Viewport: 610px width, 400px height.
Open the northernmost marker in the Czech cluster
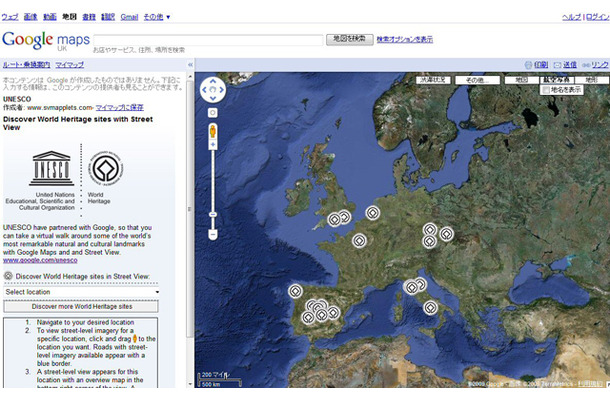[429, 229]
